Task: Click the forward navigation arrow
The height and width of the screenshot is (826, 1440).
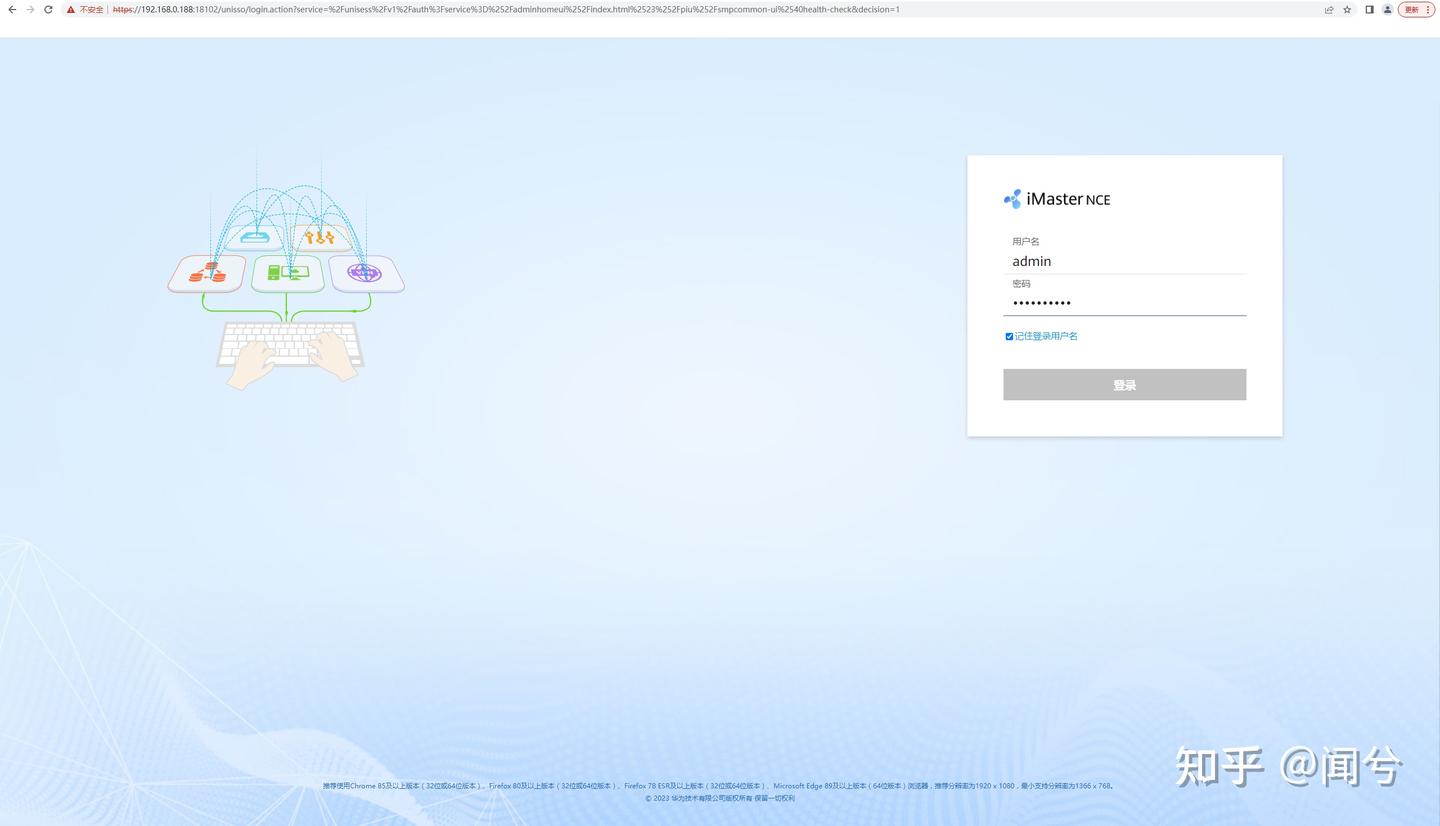Action: coord(30,9)
